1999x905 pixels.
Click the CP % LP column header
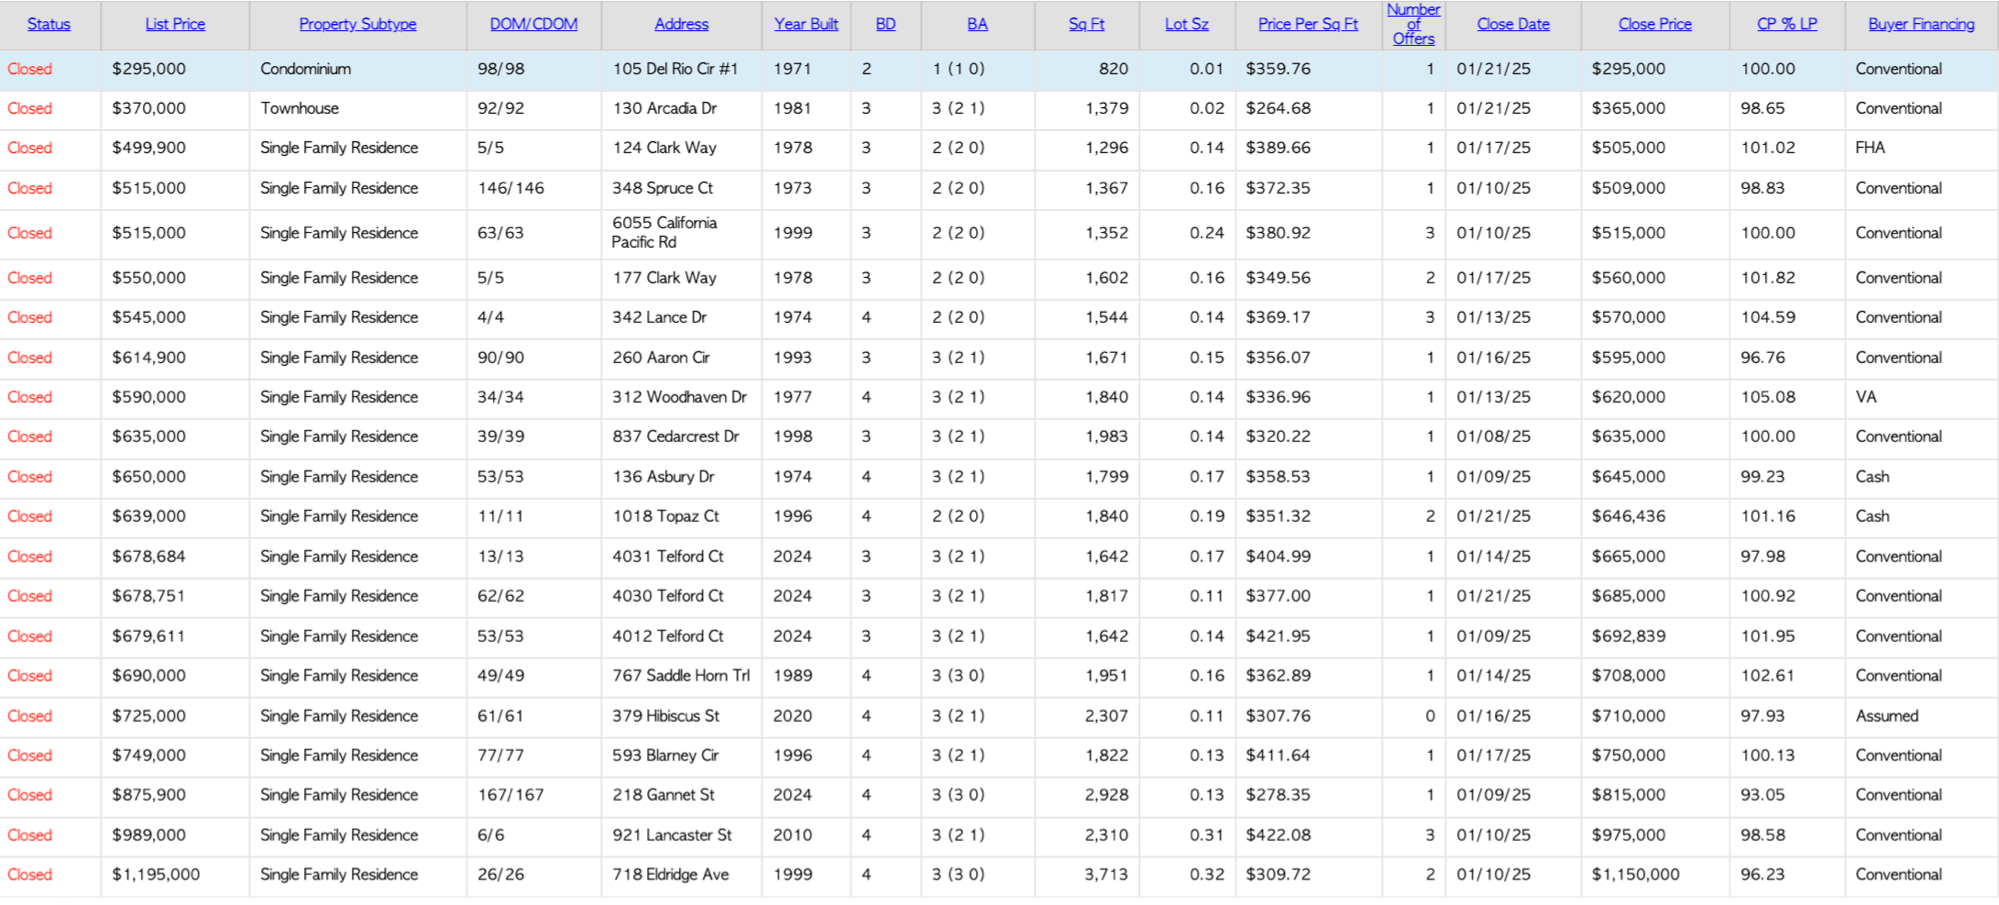[x=1787, y=24]
